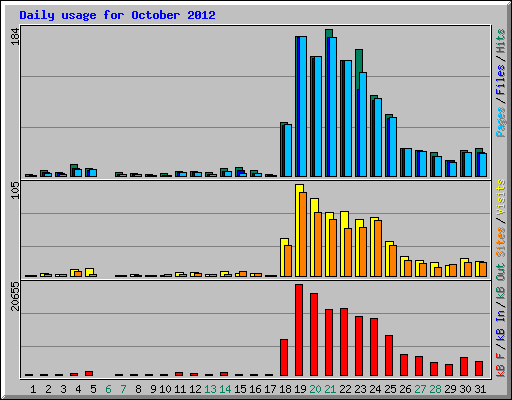Click green weekend day 21 label
This screenshot has height=400, width=512.
coord(330,389)
